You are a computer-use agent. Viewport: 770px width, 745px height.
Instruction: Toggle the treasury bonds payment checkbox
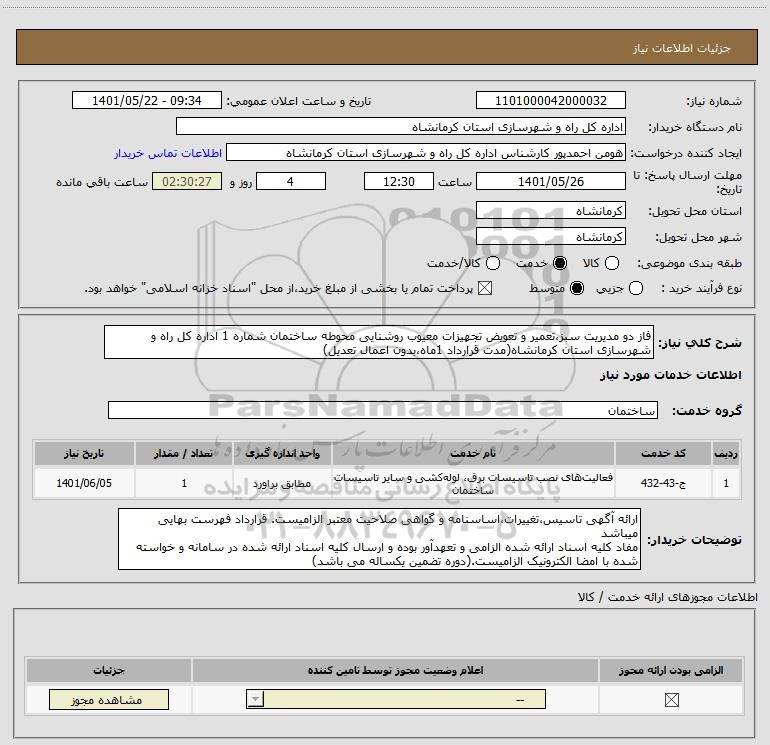(485, 288)
